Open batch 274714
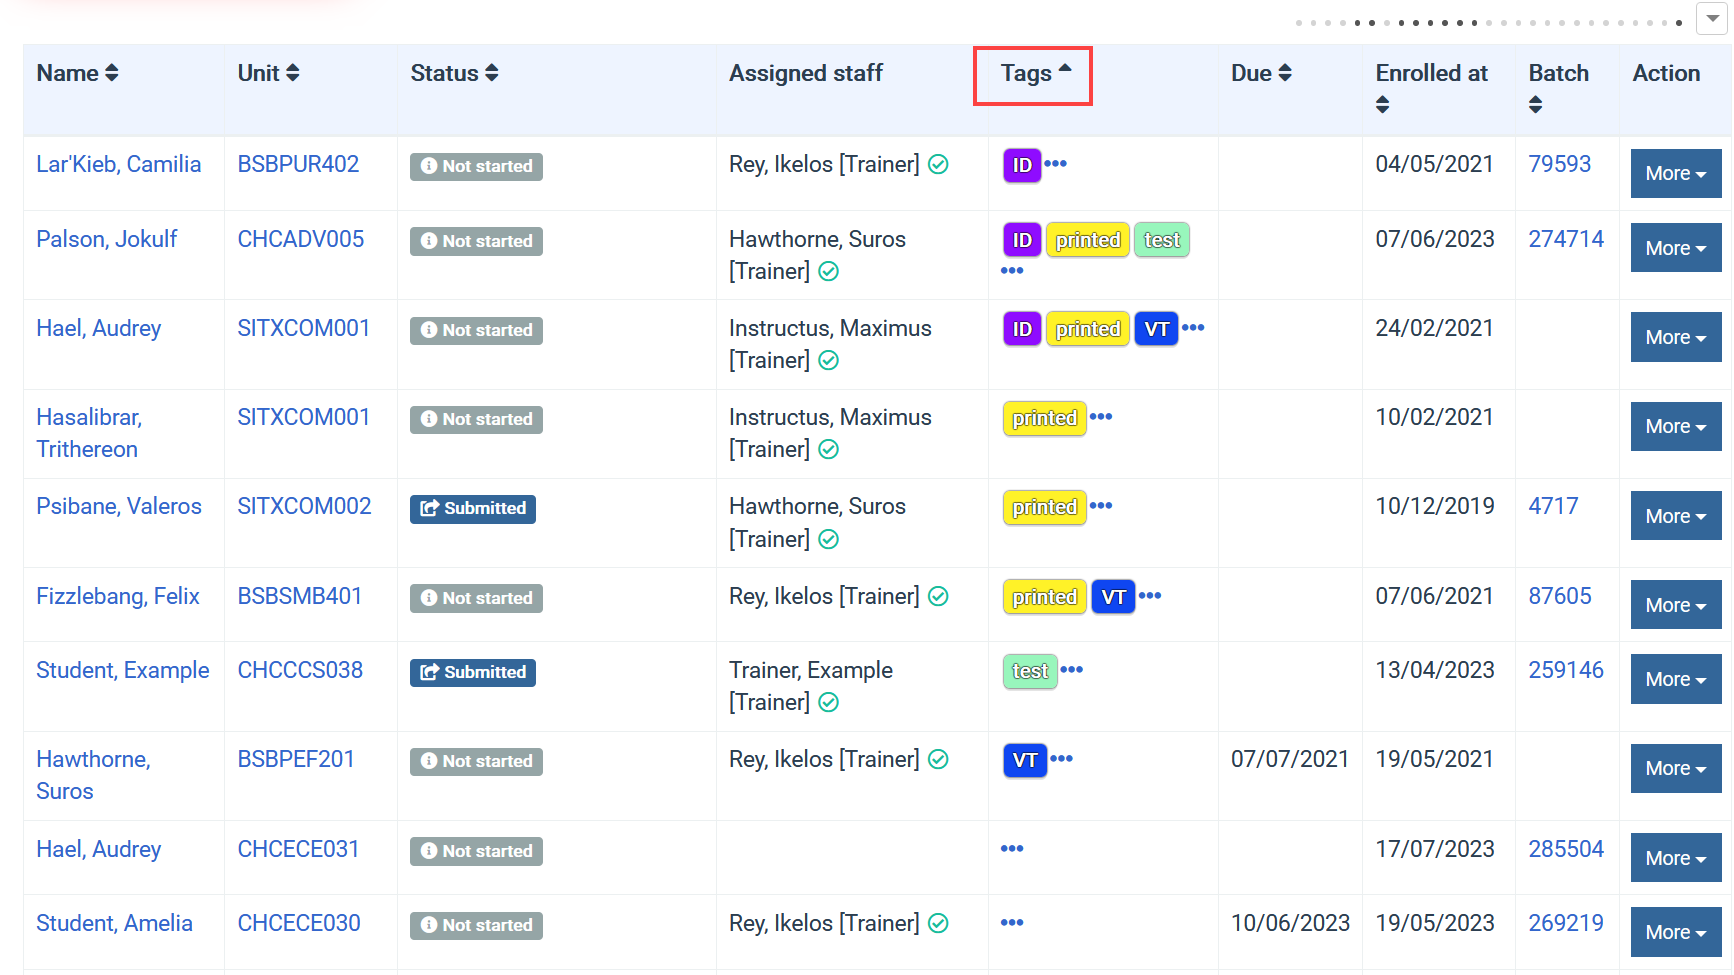Viewport: 1734px width, 975px height. (x=1566, y=239)
